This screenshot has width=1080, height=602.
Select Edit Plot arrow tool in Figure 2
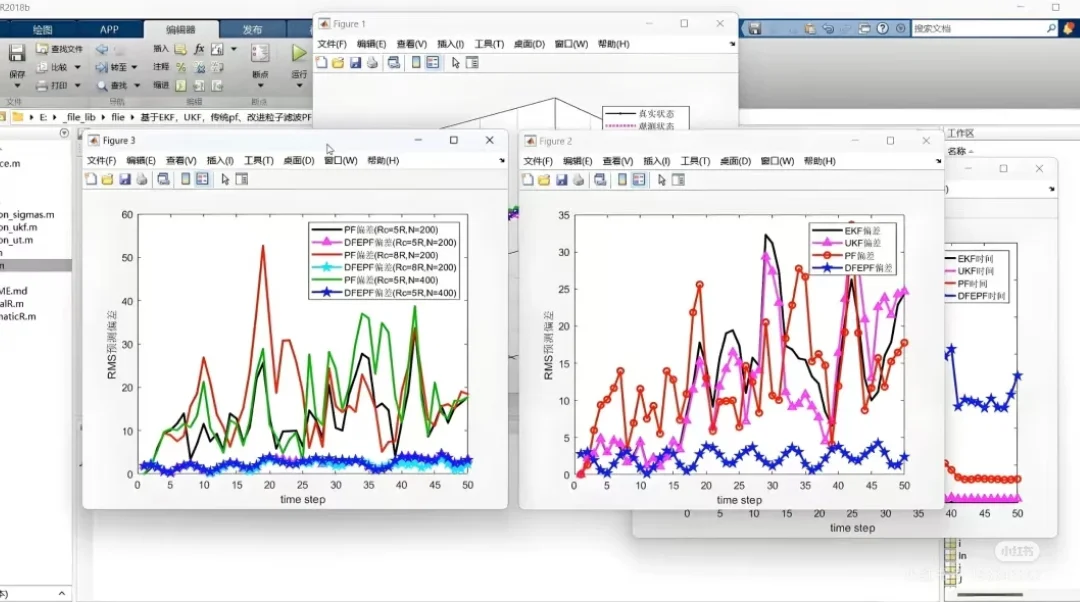coord(662,180)
